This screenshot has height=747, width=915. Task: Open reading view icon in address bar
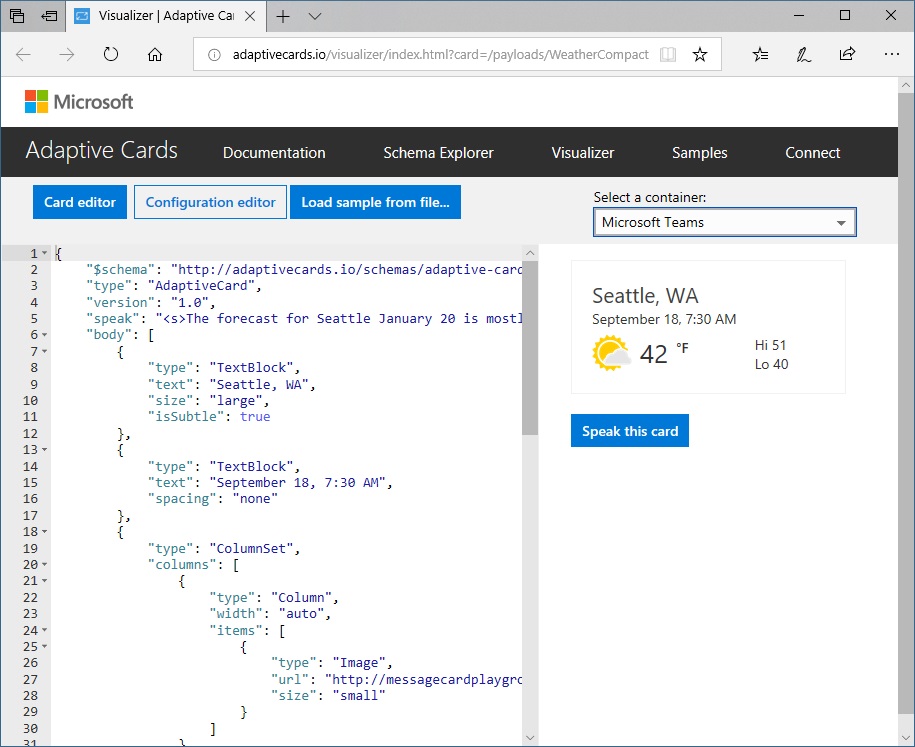pos(668,55)
